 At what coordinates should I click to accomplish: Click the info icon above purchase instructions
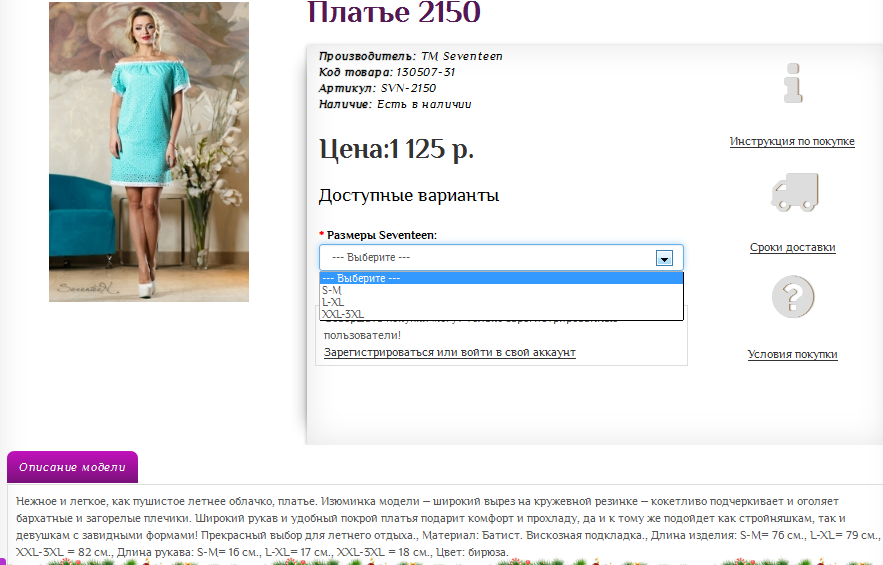(x=793, y=83)
